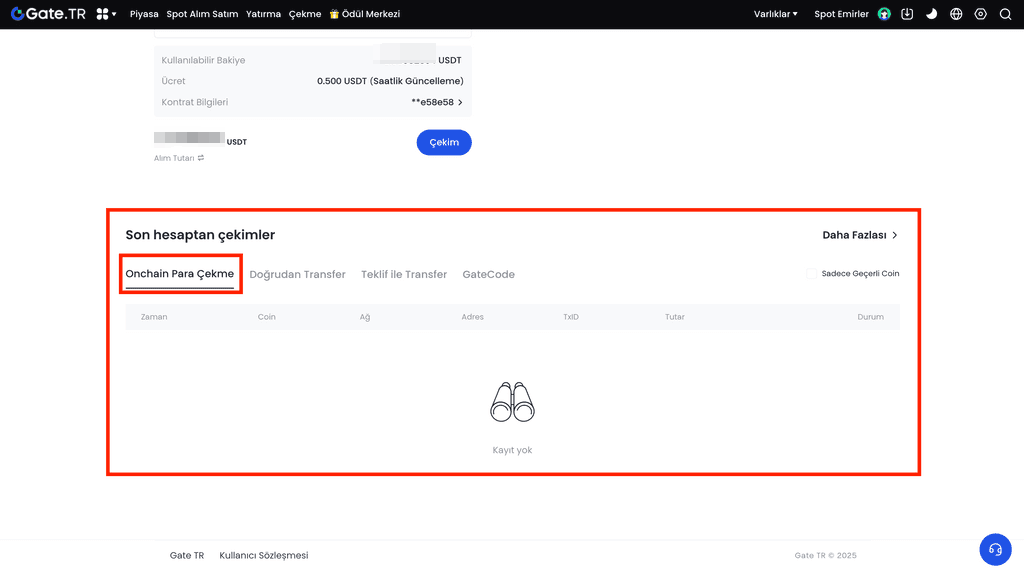1024x576 pixels.
Task: Click the search magnifier icon
Action: click(1005, 14)
